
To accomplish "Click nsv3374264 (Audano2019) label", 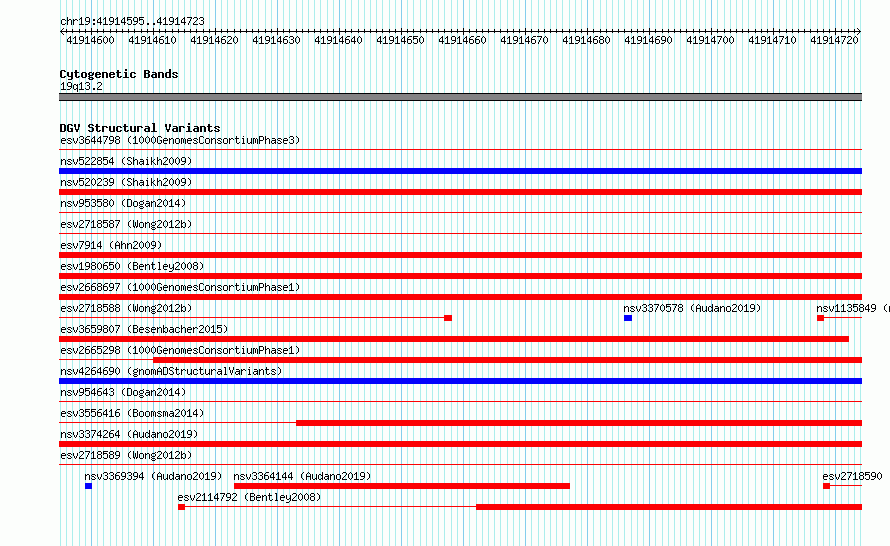I will 129,434.
